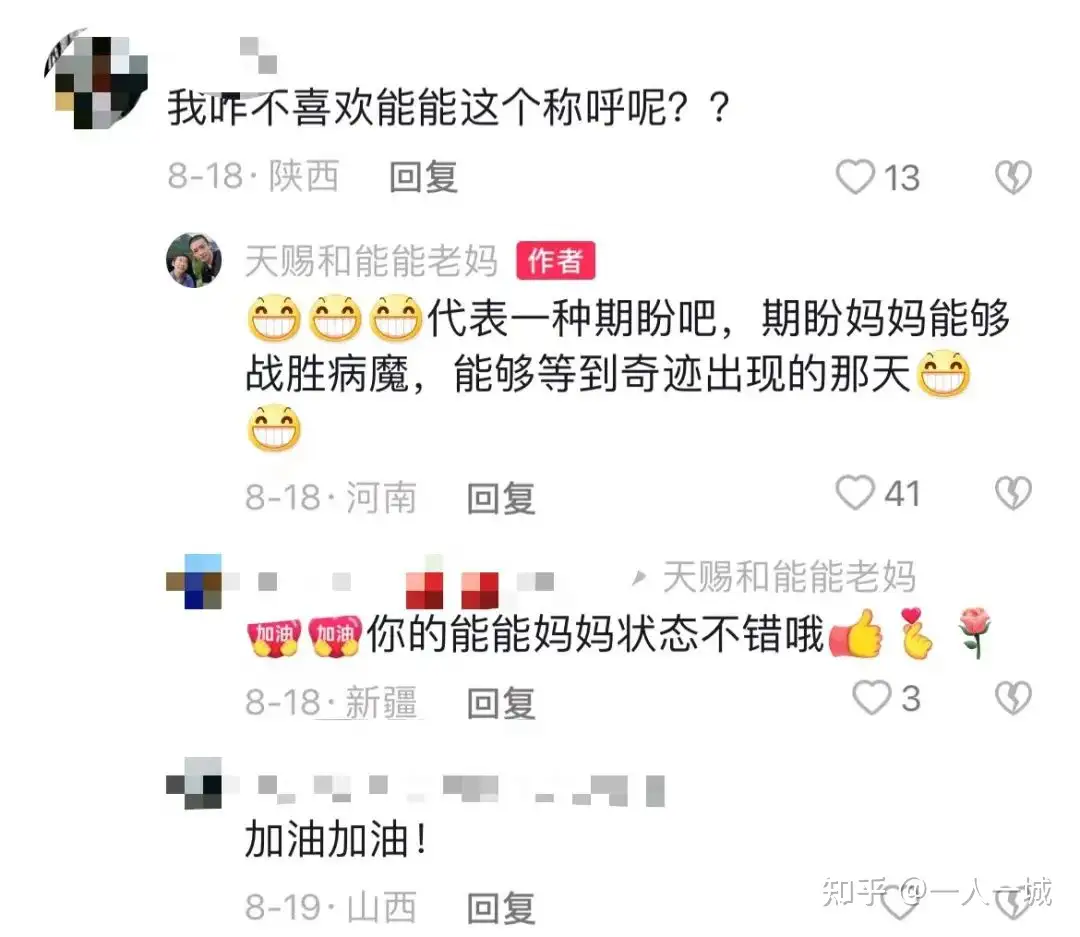
Task: Like the 陕西 comment with 13 likes
Action: 855,177
